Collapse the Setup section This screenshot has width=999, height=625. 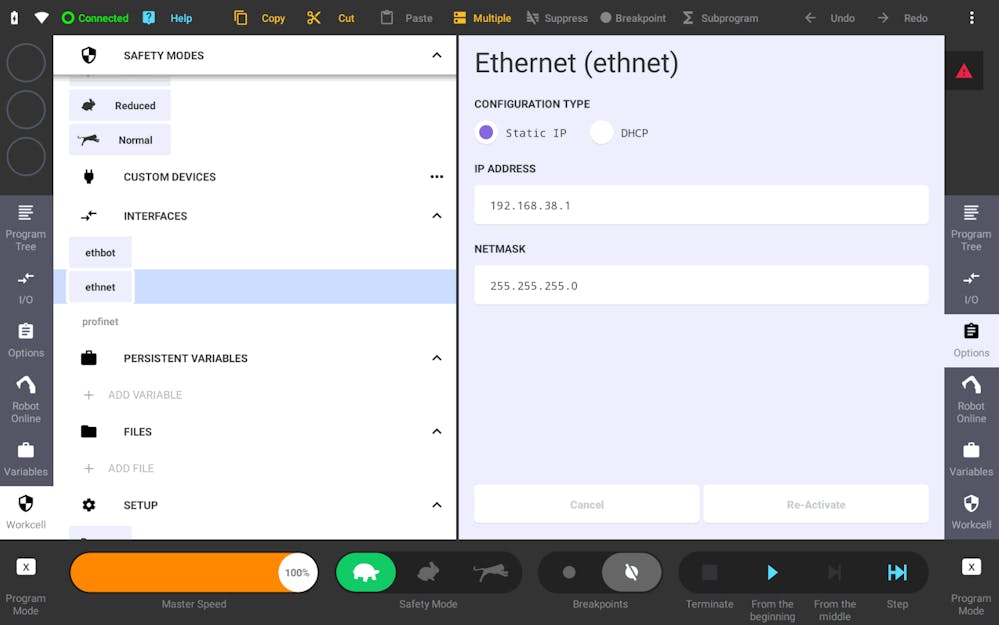pos(436,505)
